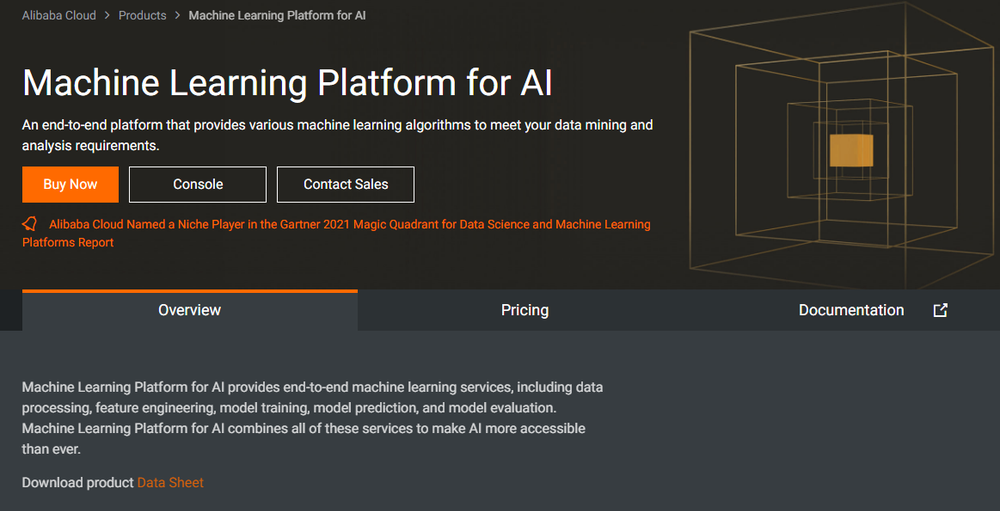Image resolution: width=1000 pixels, height=511 pixels.
Task: Click the megaphone announcement icon
Action: [30, 224]
